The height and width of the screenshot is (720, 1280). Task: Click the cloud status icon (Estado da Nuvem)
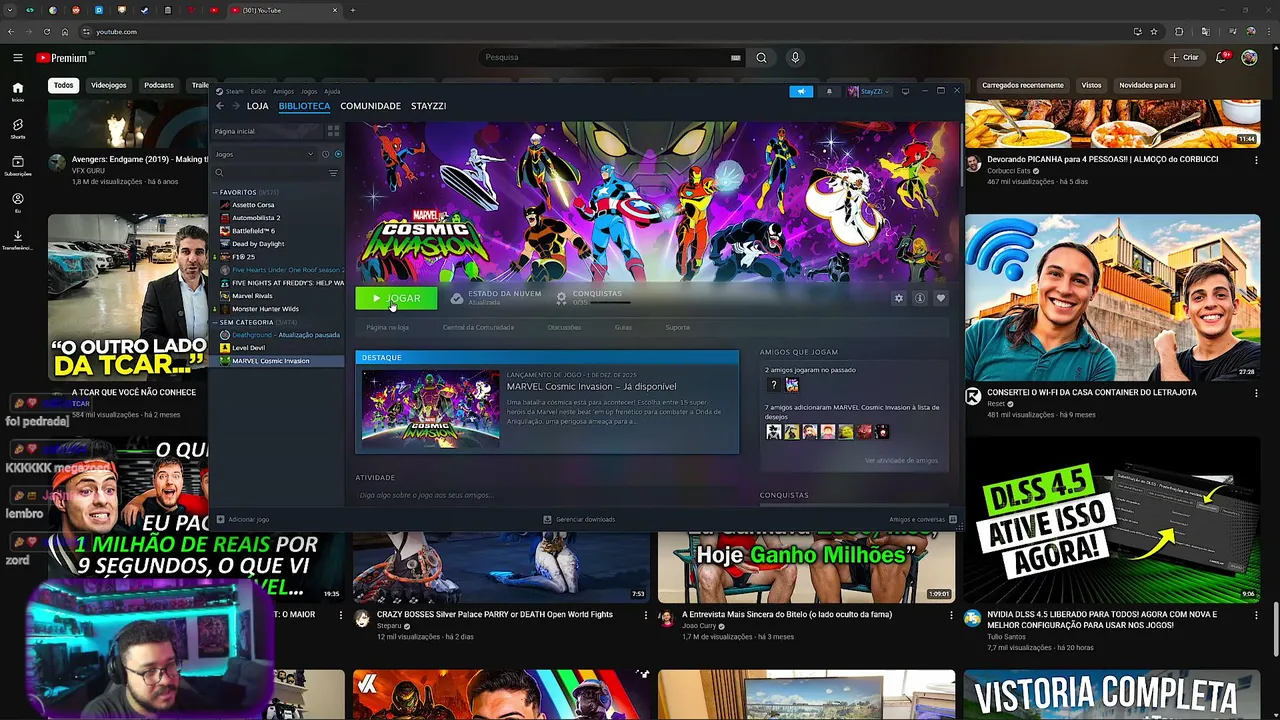[x=457, y=298]
